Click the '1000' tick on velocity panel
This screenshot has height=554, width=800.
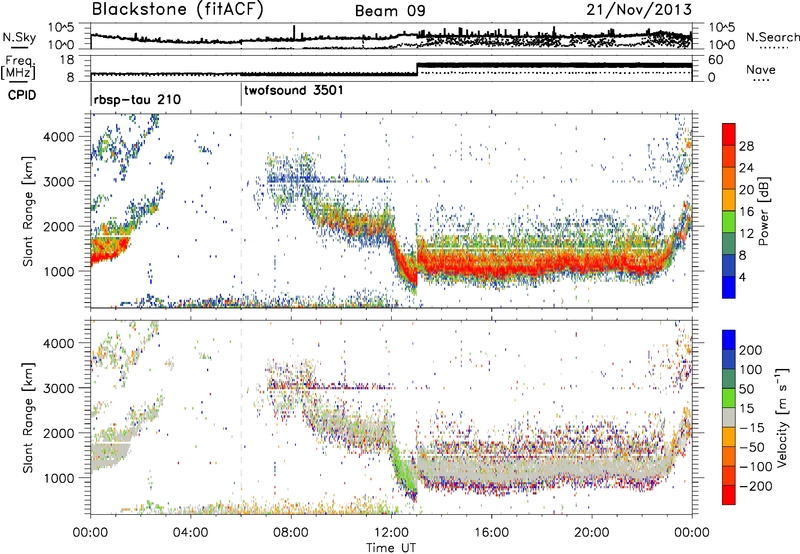[x=59, y=478]
